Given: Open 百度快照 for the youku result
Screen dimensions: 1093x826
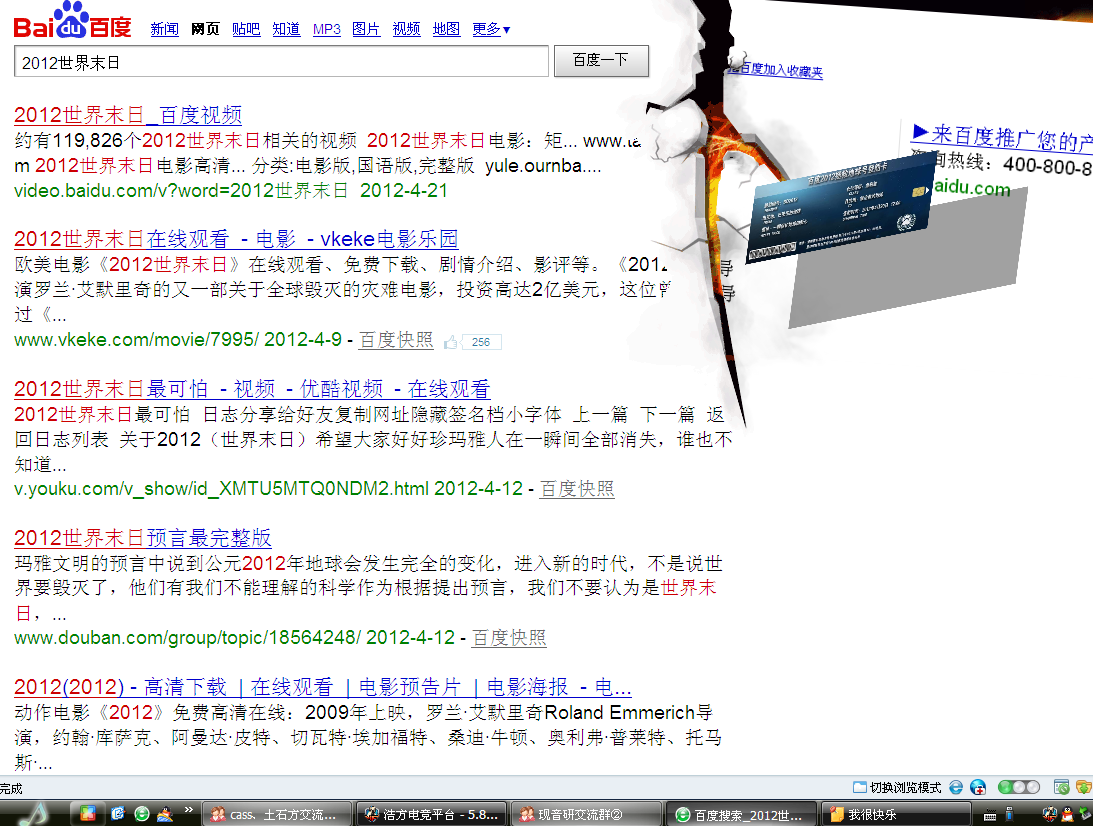Looking at the screenshot, I should 577,489.
